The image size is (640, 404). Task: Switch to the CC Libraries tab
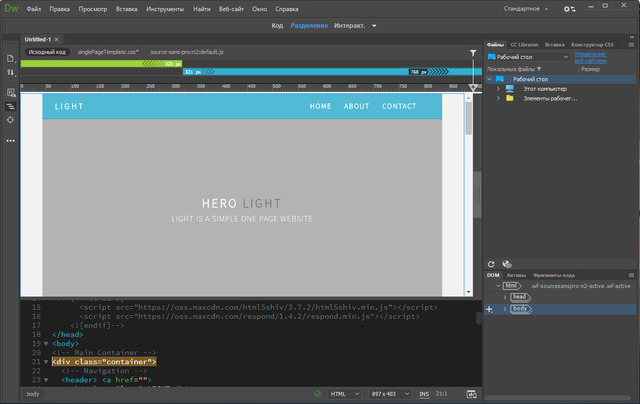pos(525,45)
